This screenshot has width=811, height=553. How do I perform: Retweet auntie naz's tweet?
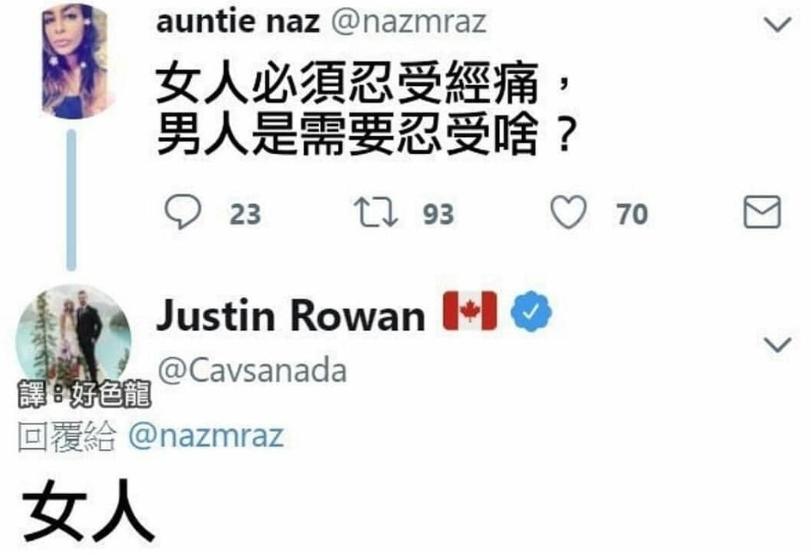tap(376, 213)
